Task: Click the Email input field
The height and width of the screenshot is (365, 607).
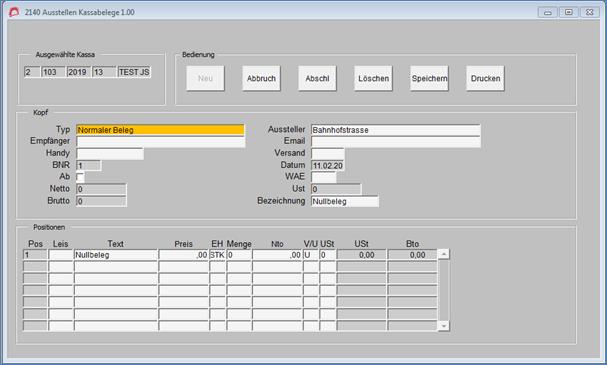Action: (396, 142)
